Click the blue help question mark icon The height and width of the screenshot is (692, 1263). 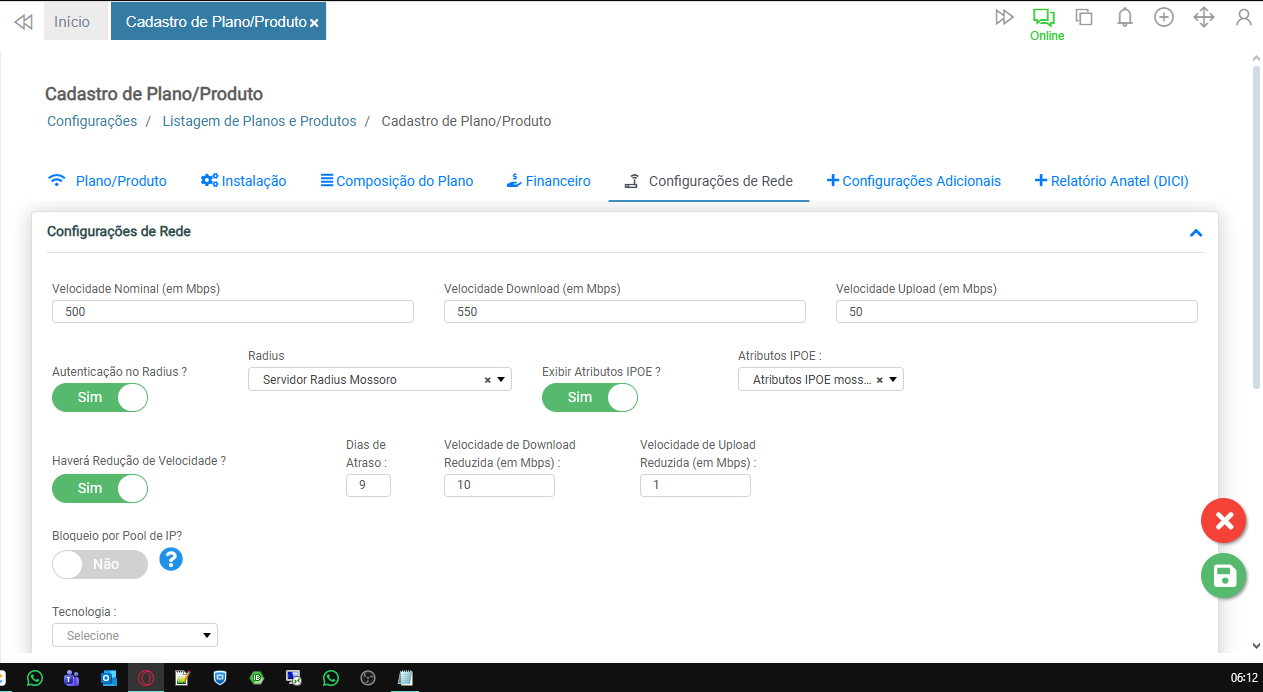171,559
